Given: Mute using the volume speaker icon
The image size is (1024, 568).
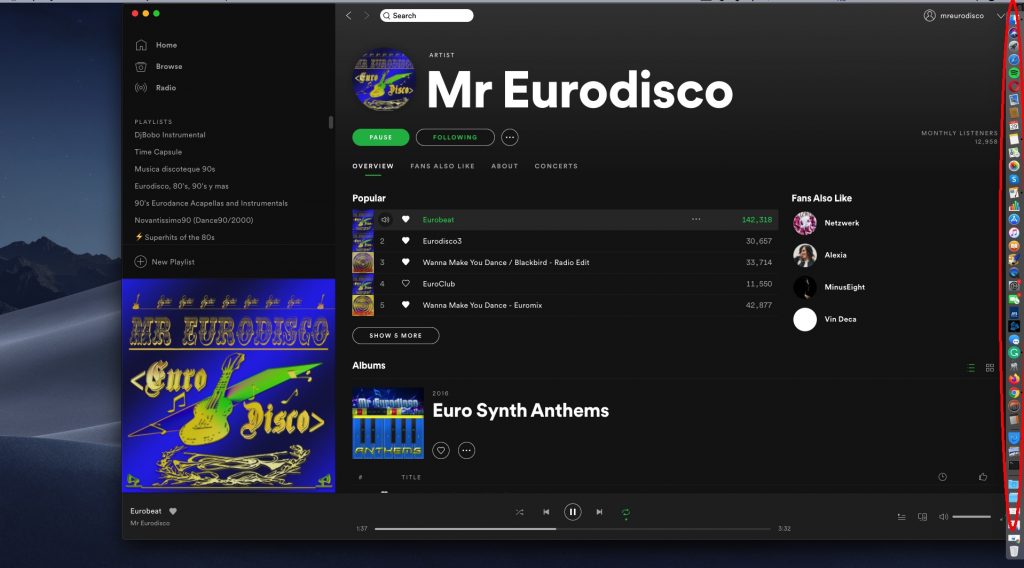Looking at the screenshot, I should [x=943, y=517].
